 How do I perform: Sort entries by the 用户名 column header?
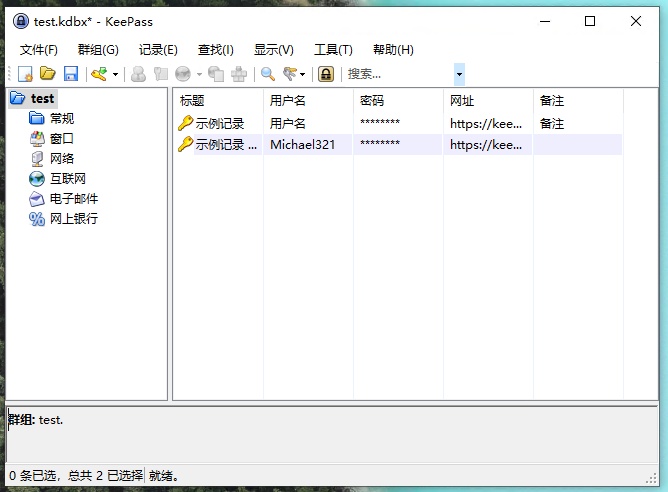[288, 101]
